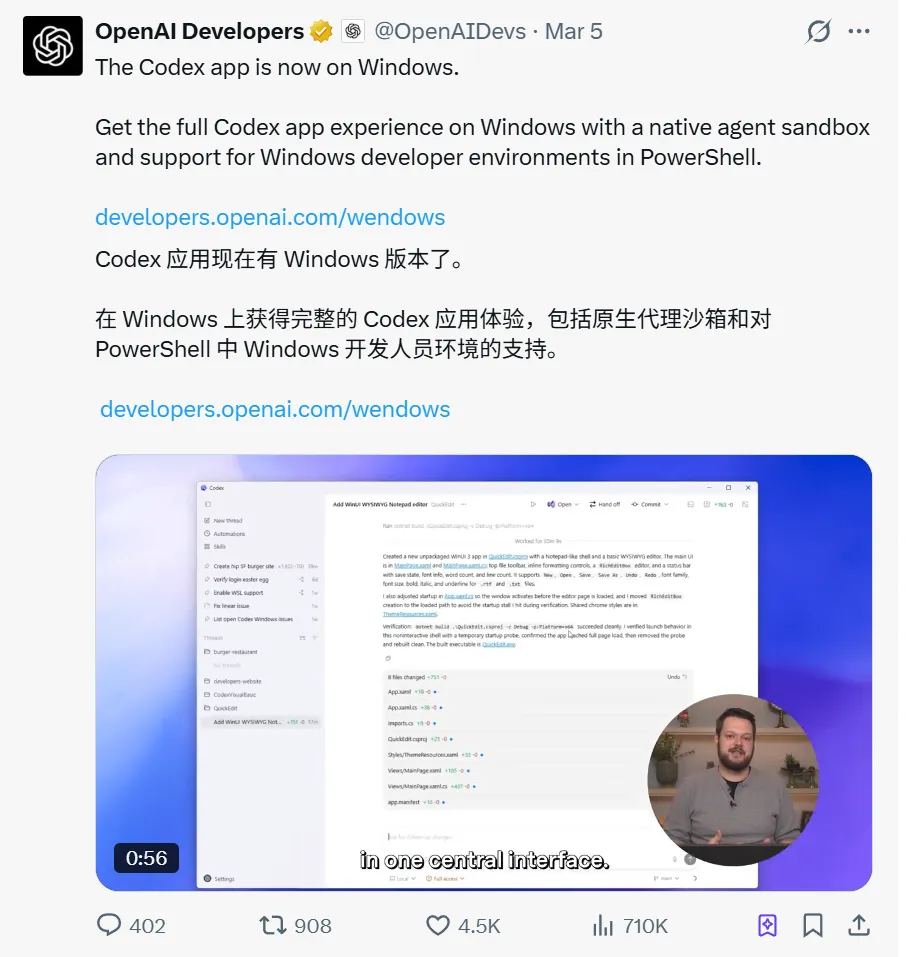Open the tweet's three-dot more menu

(859, 32)
